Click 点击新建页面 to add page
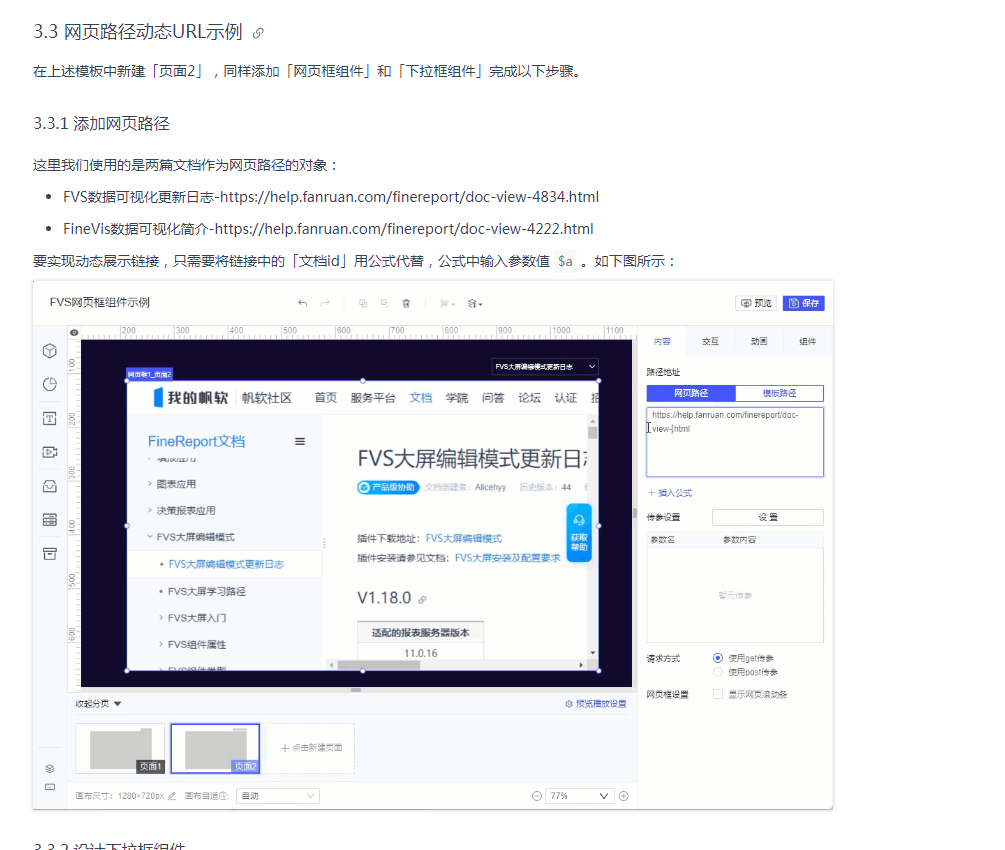The image size is (1005, 850). tap(310, 749)
